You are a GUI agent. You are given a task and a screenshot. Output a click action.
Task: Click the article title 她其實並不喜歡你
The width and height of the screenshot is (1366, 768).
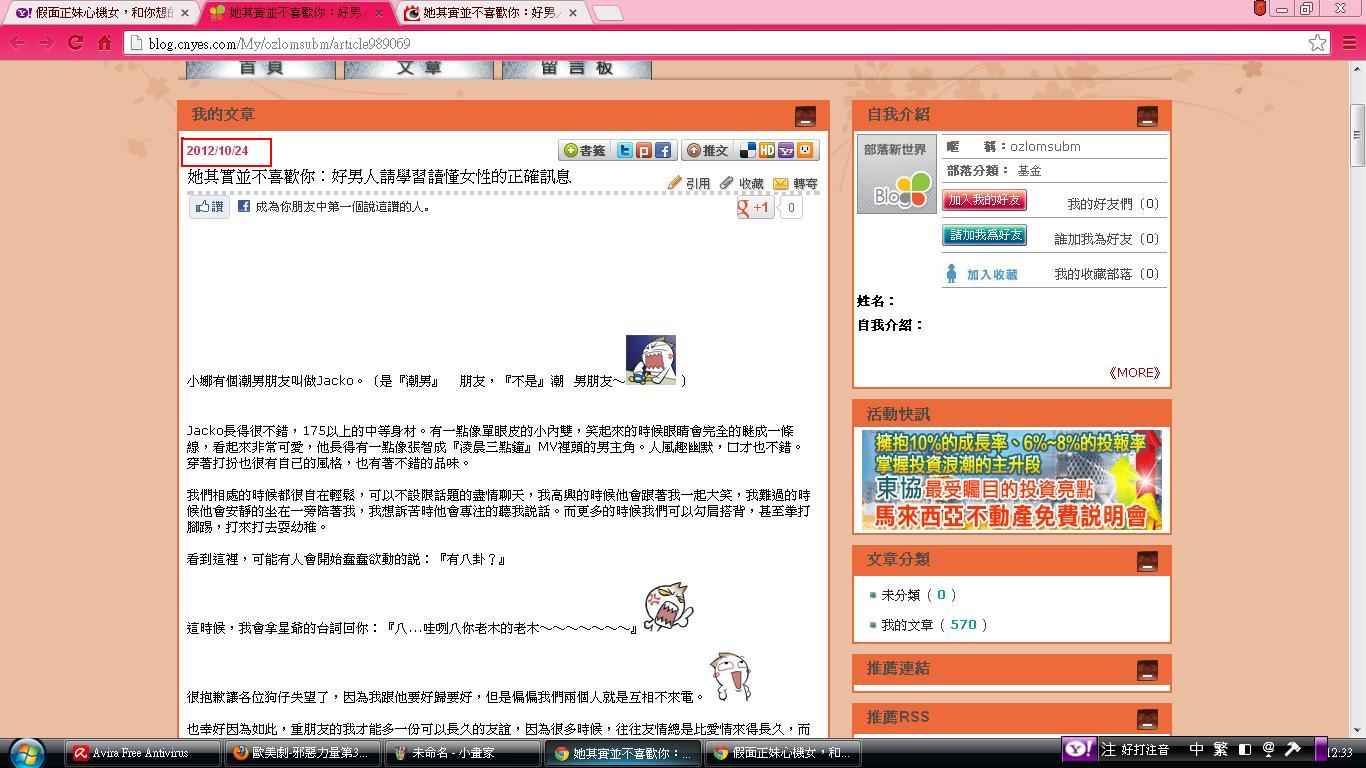point(379,176)
